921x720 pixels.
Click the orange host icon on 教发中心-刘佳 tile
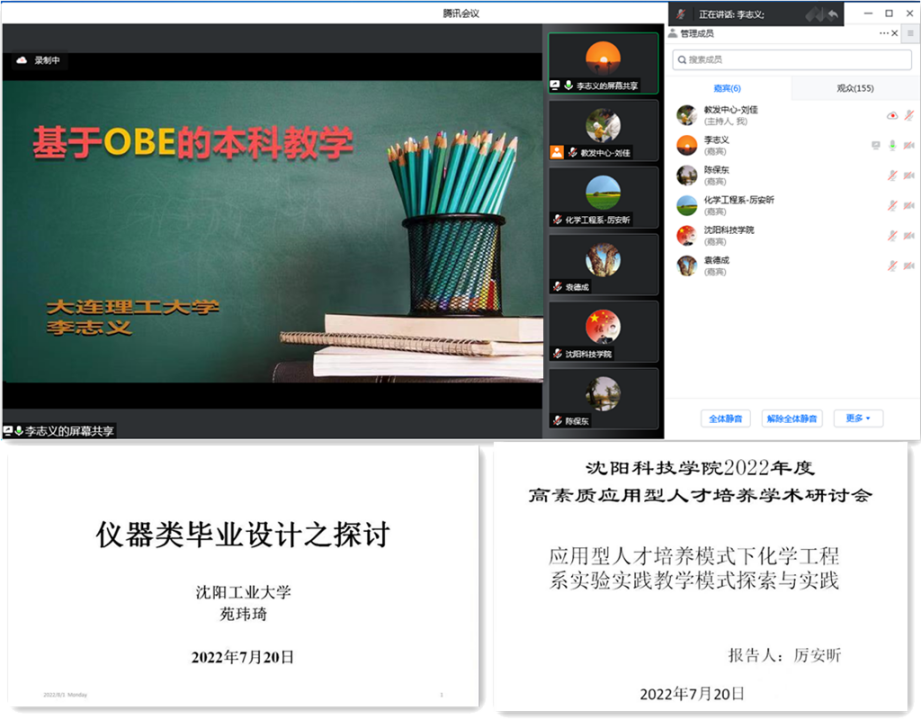pyautogui.click(x=557, y=152)
